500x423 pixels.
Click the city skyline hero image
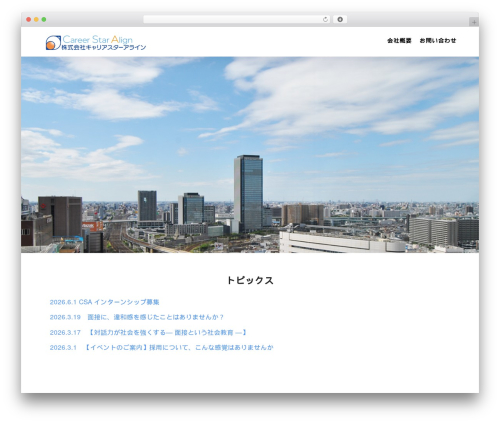pyautogui.click(x=250, y=155)
